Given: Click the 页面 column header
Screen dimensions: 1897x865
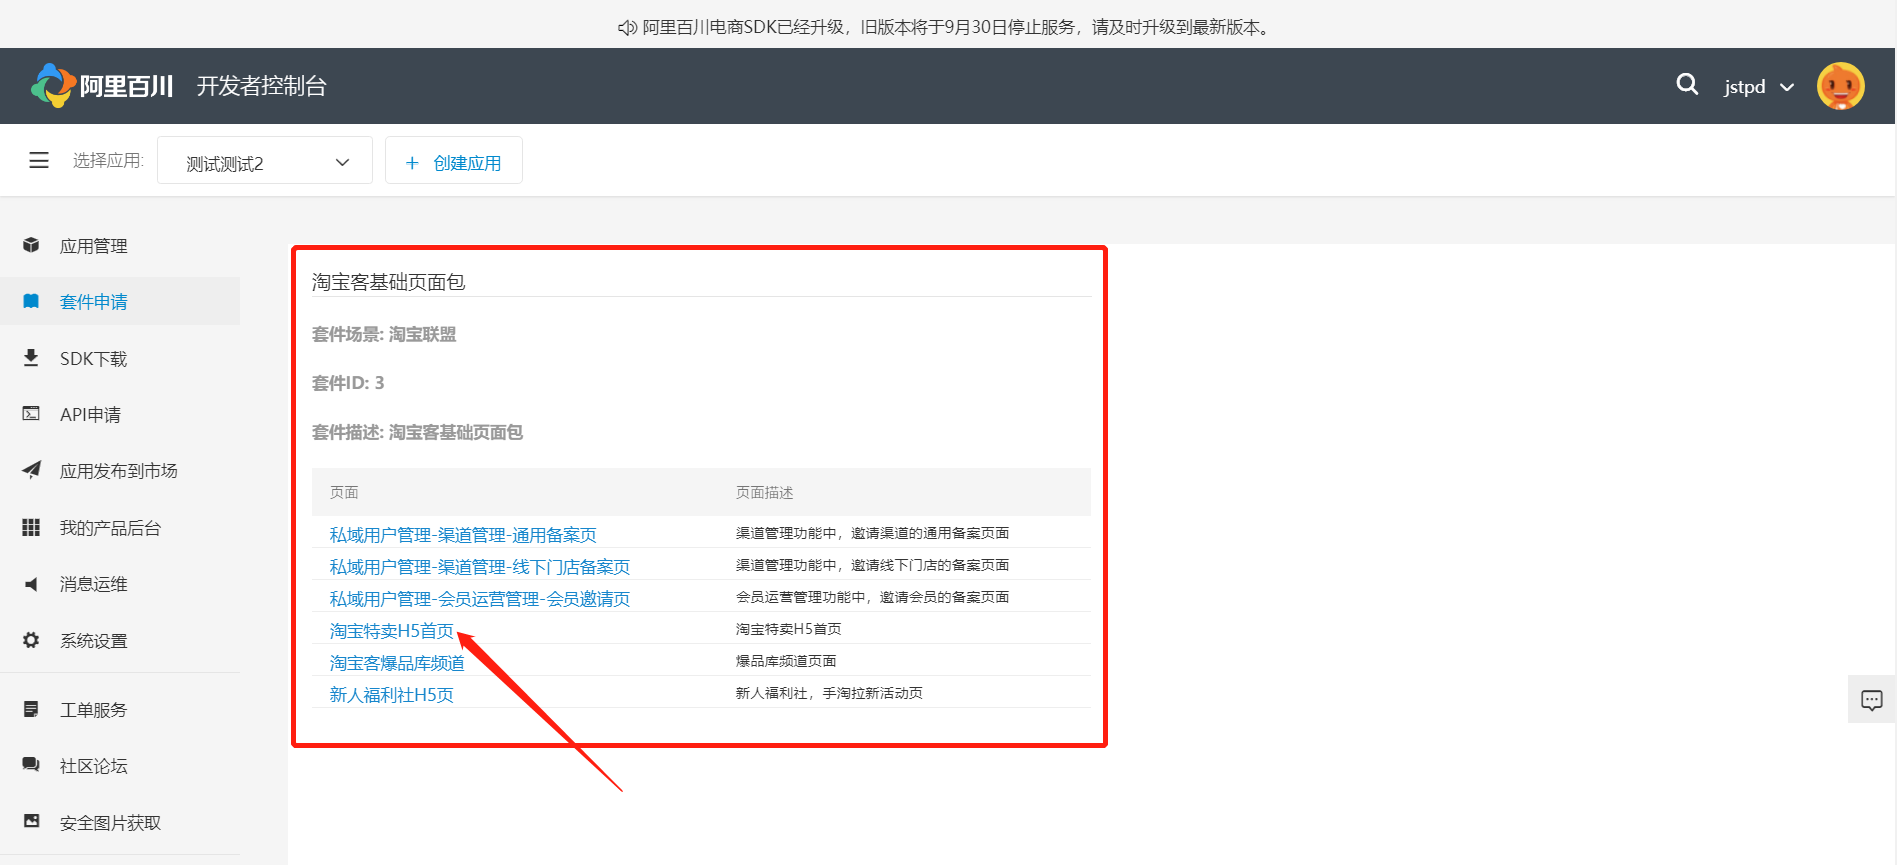Looking at the screenshot, I should coord(344,492).
